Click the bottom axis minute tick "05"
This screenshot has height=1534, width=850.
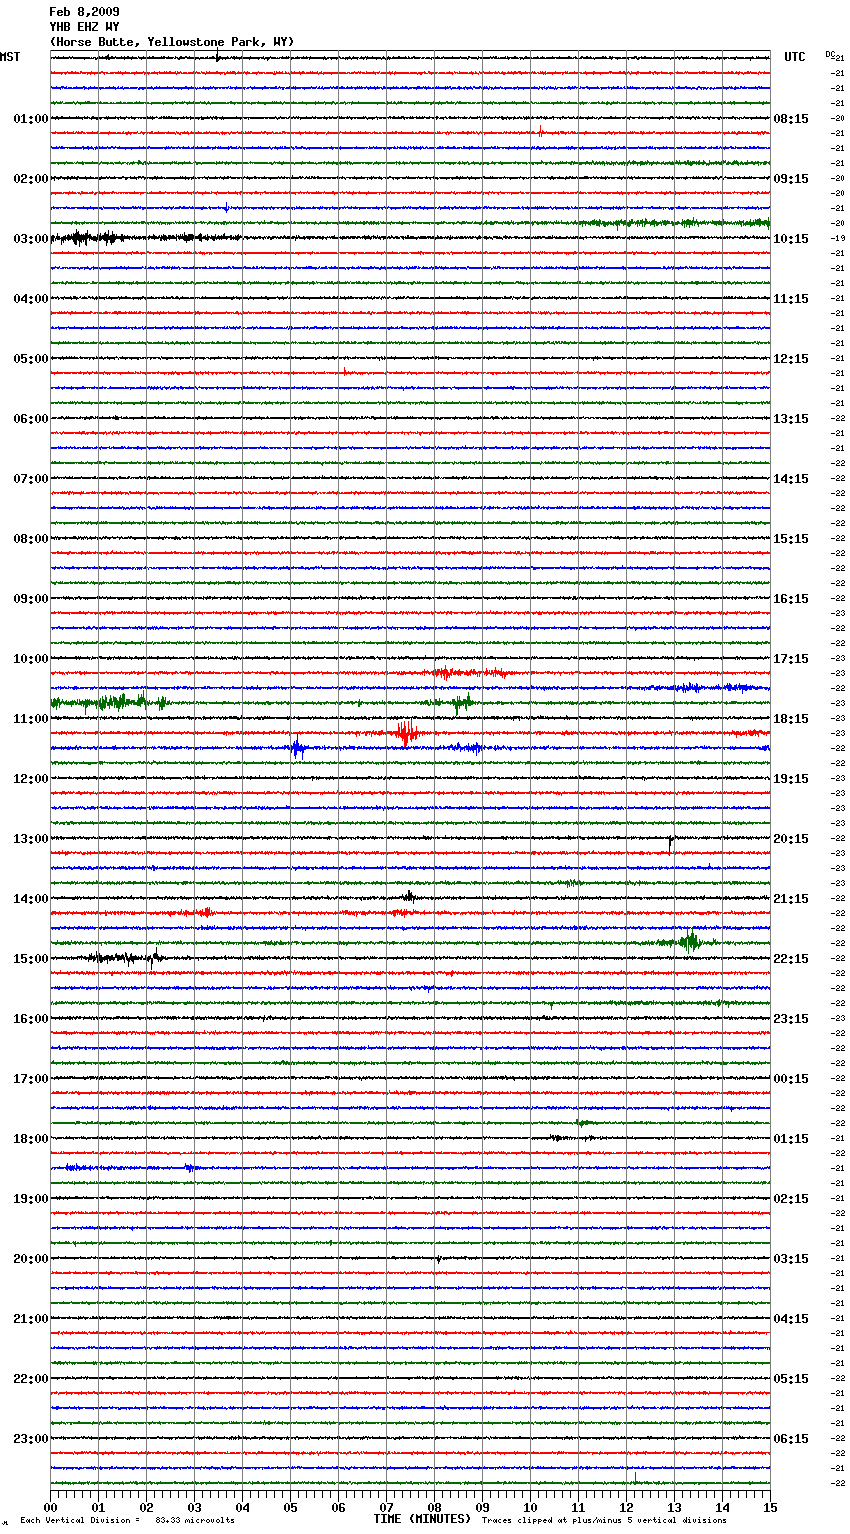(290, 1507)
